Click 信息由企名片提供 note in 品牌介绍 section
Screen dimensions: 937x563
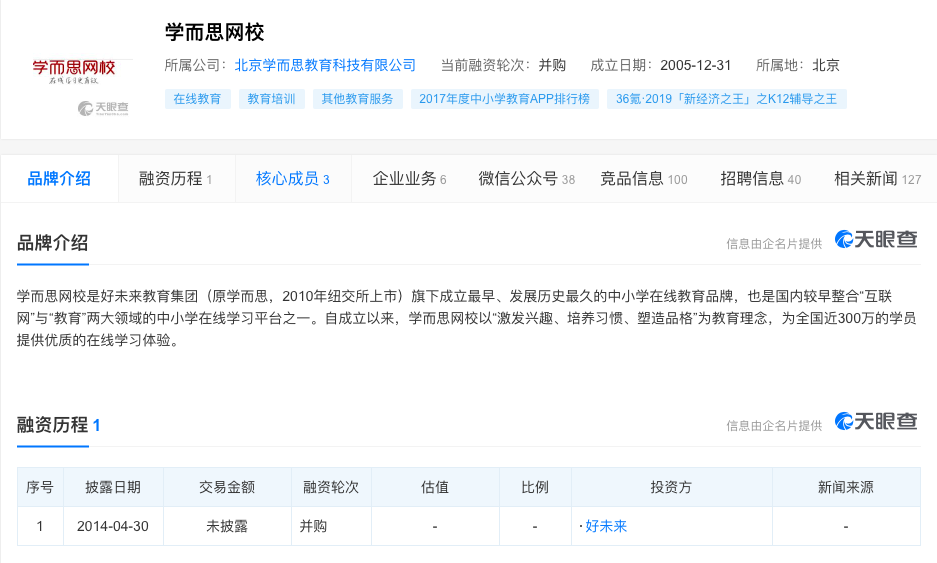click(774, 244)
